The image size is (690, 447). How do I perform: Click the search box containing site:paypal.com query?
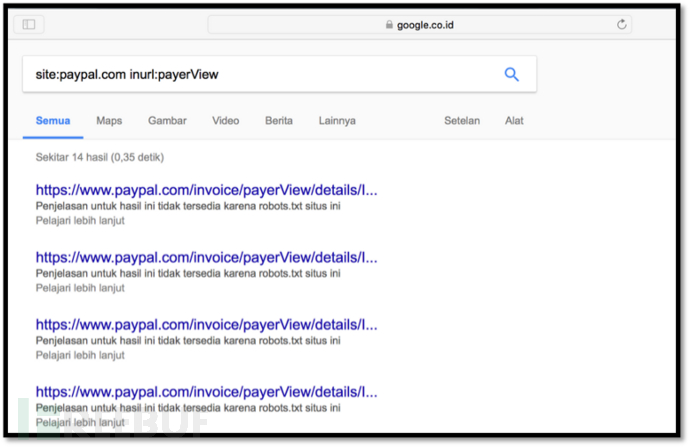click(x=279, y=74)
